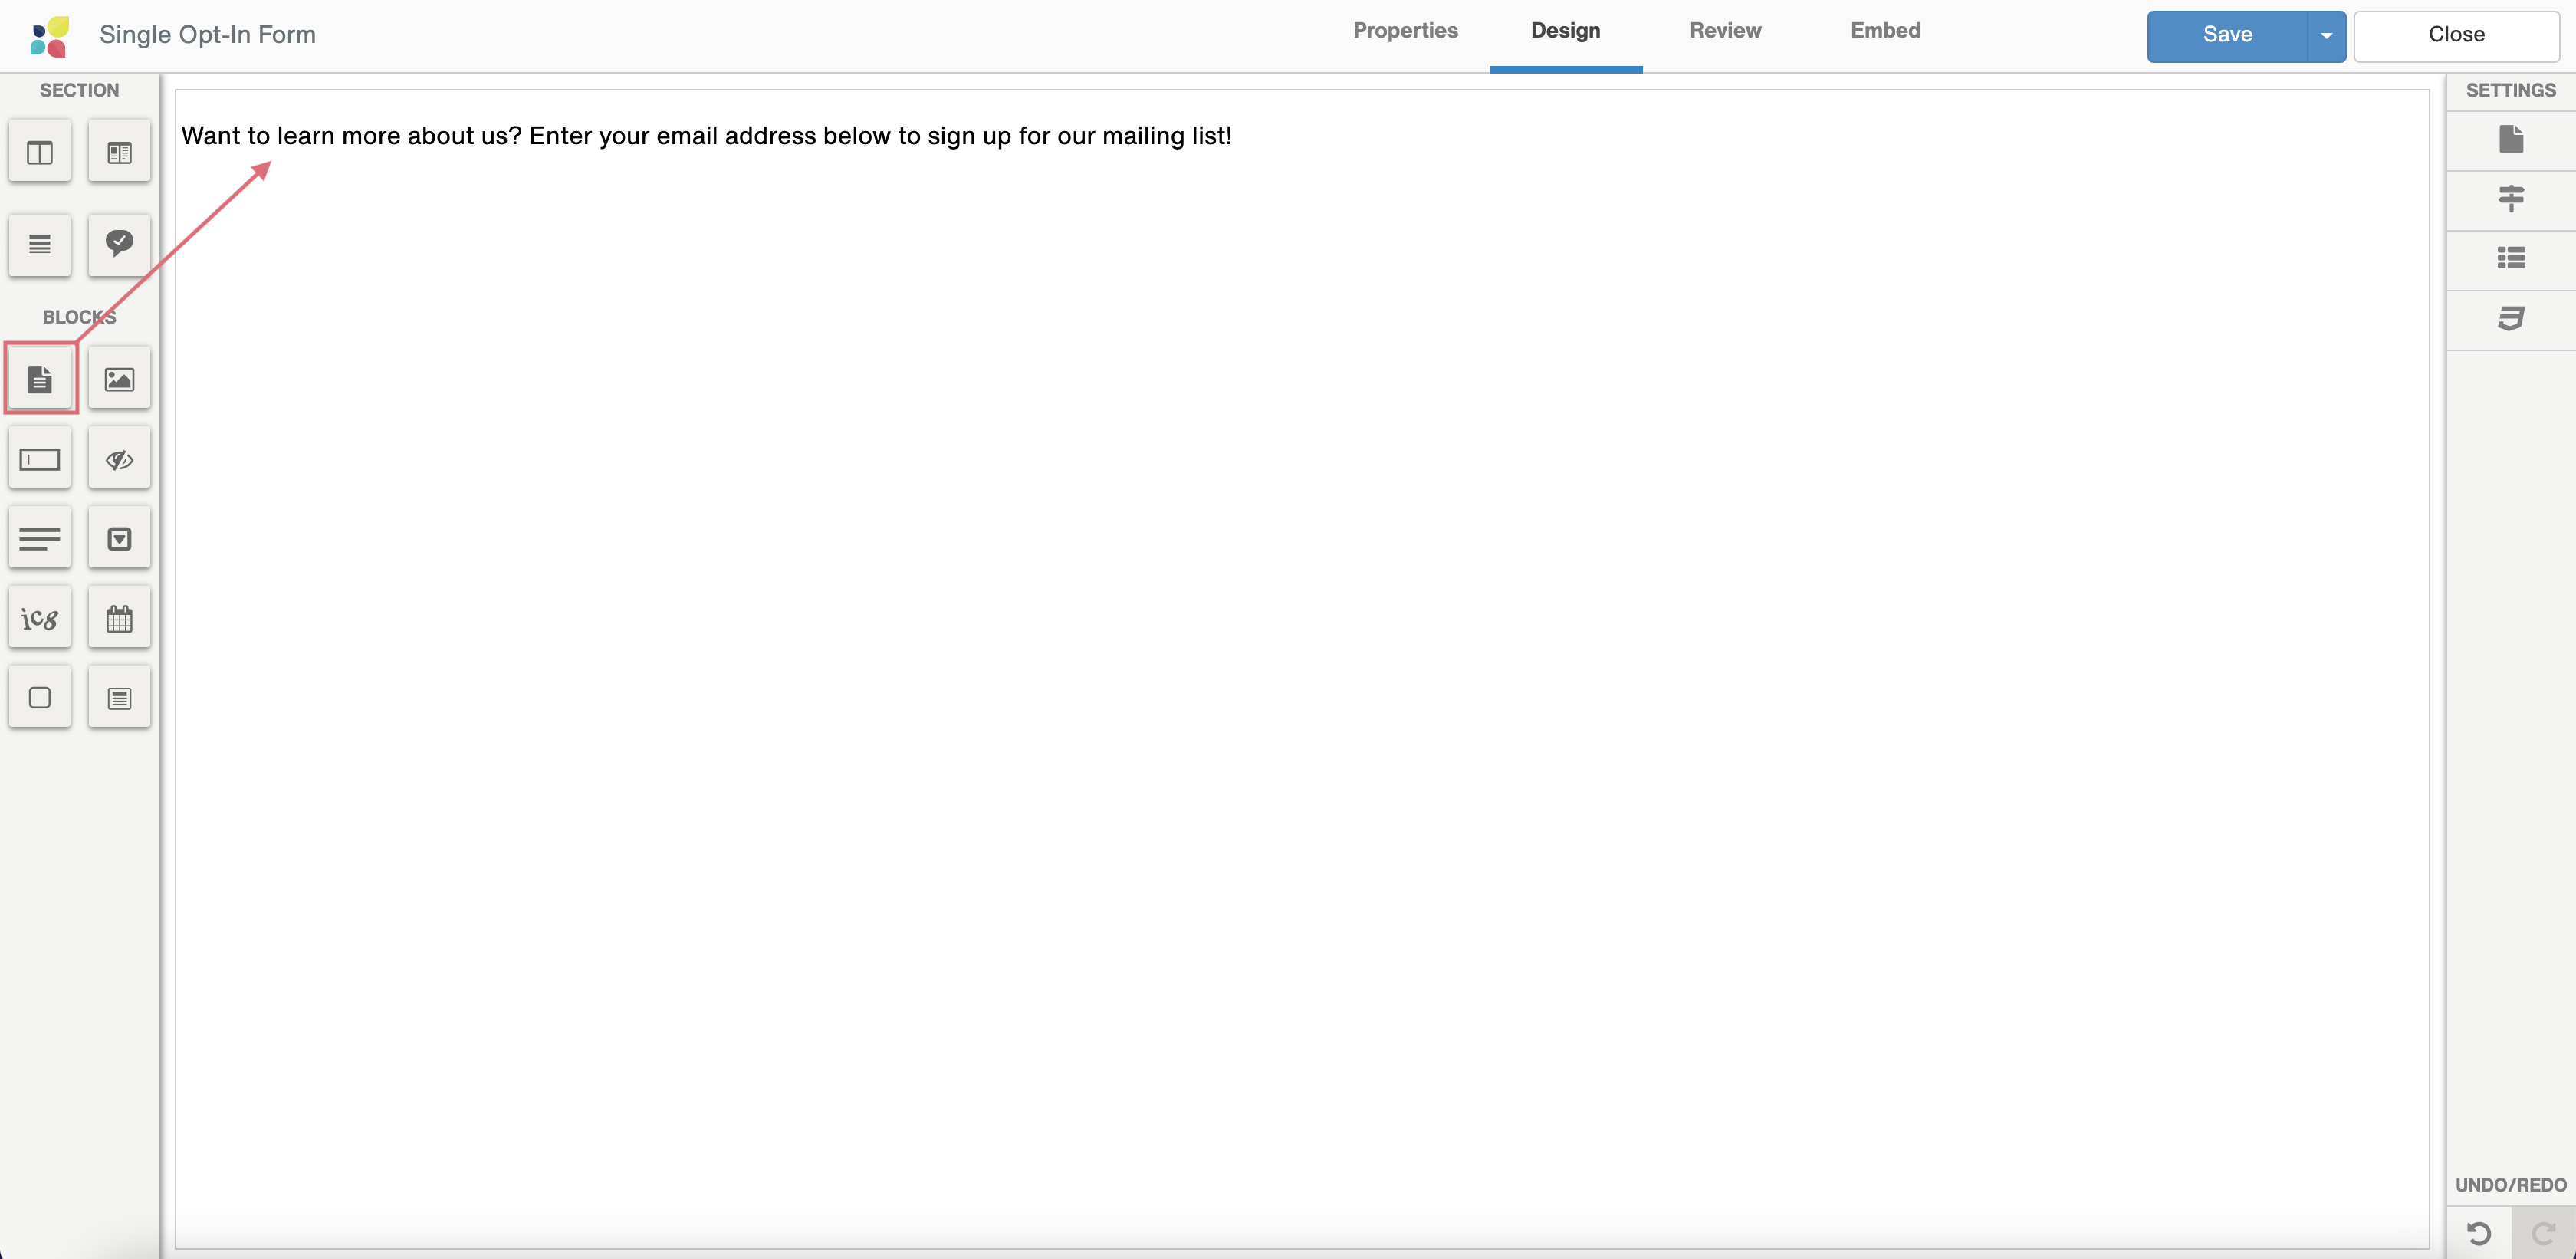Open the field list settings icon
2576x1259 pixels.
[x=2510, y=258]
